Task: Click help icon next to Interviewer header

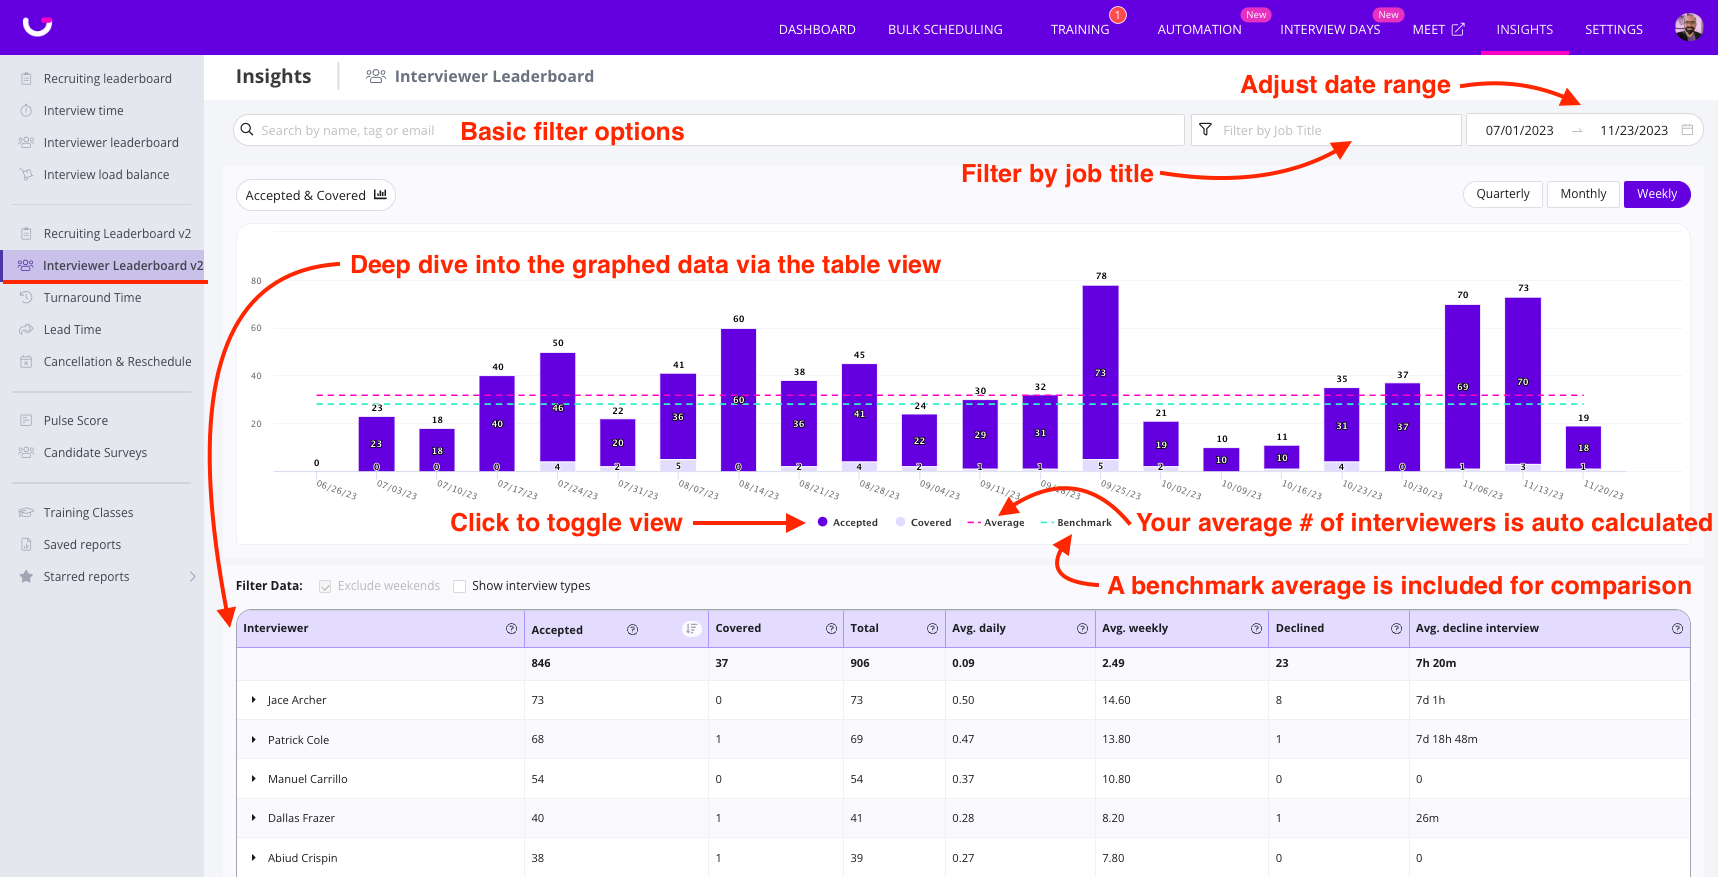Action: click(512, 629)
